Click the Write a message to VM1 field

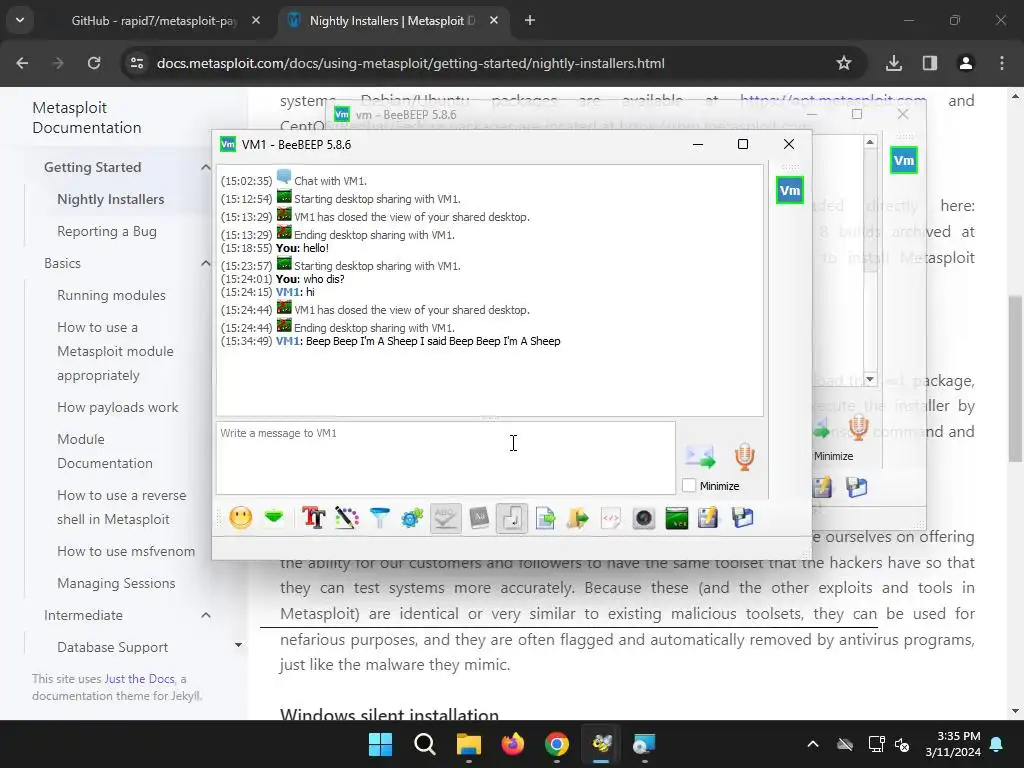click(446, 458)
